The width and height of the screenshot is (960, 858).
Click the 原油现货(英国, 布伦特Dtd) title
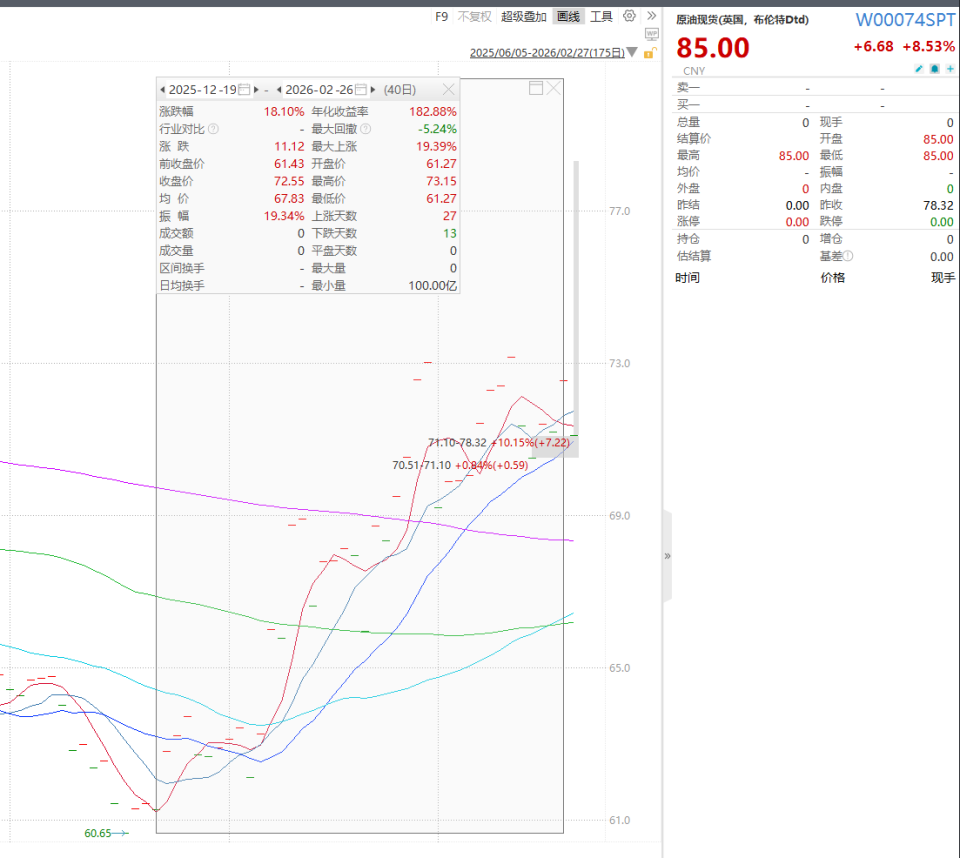[742, 20]
